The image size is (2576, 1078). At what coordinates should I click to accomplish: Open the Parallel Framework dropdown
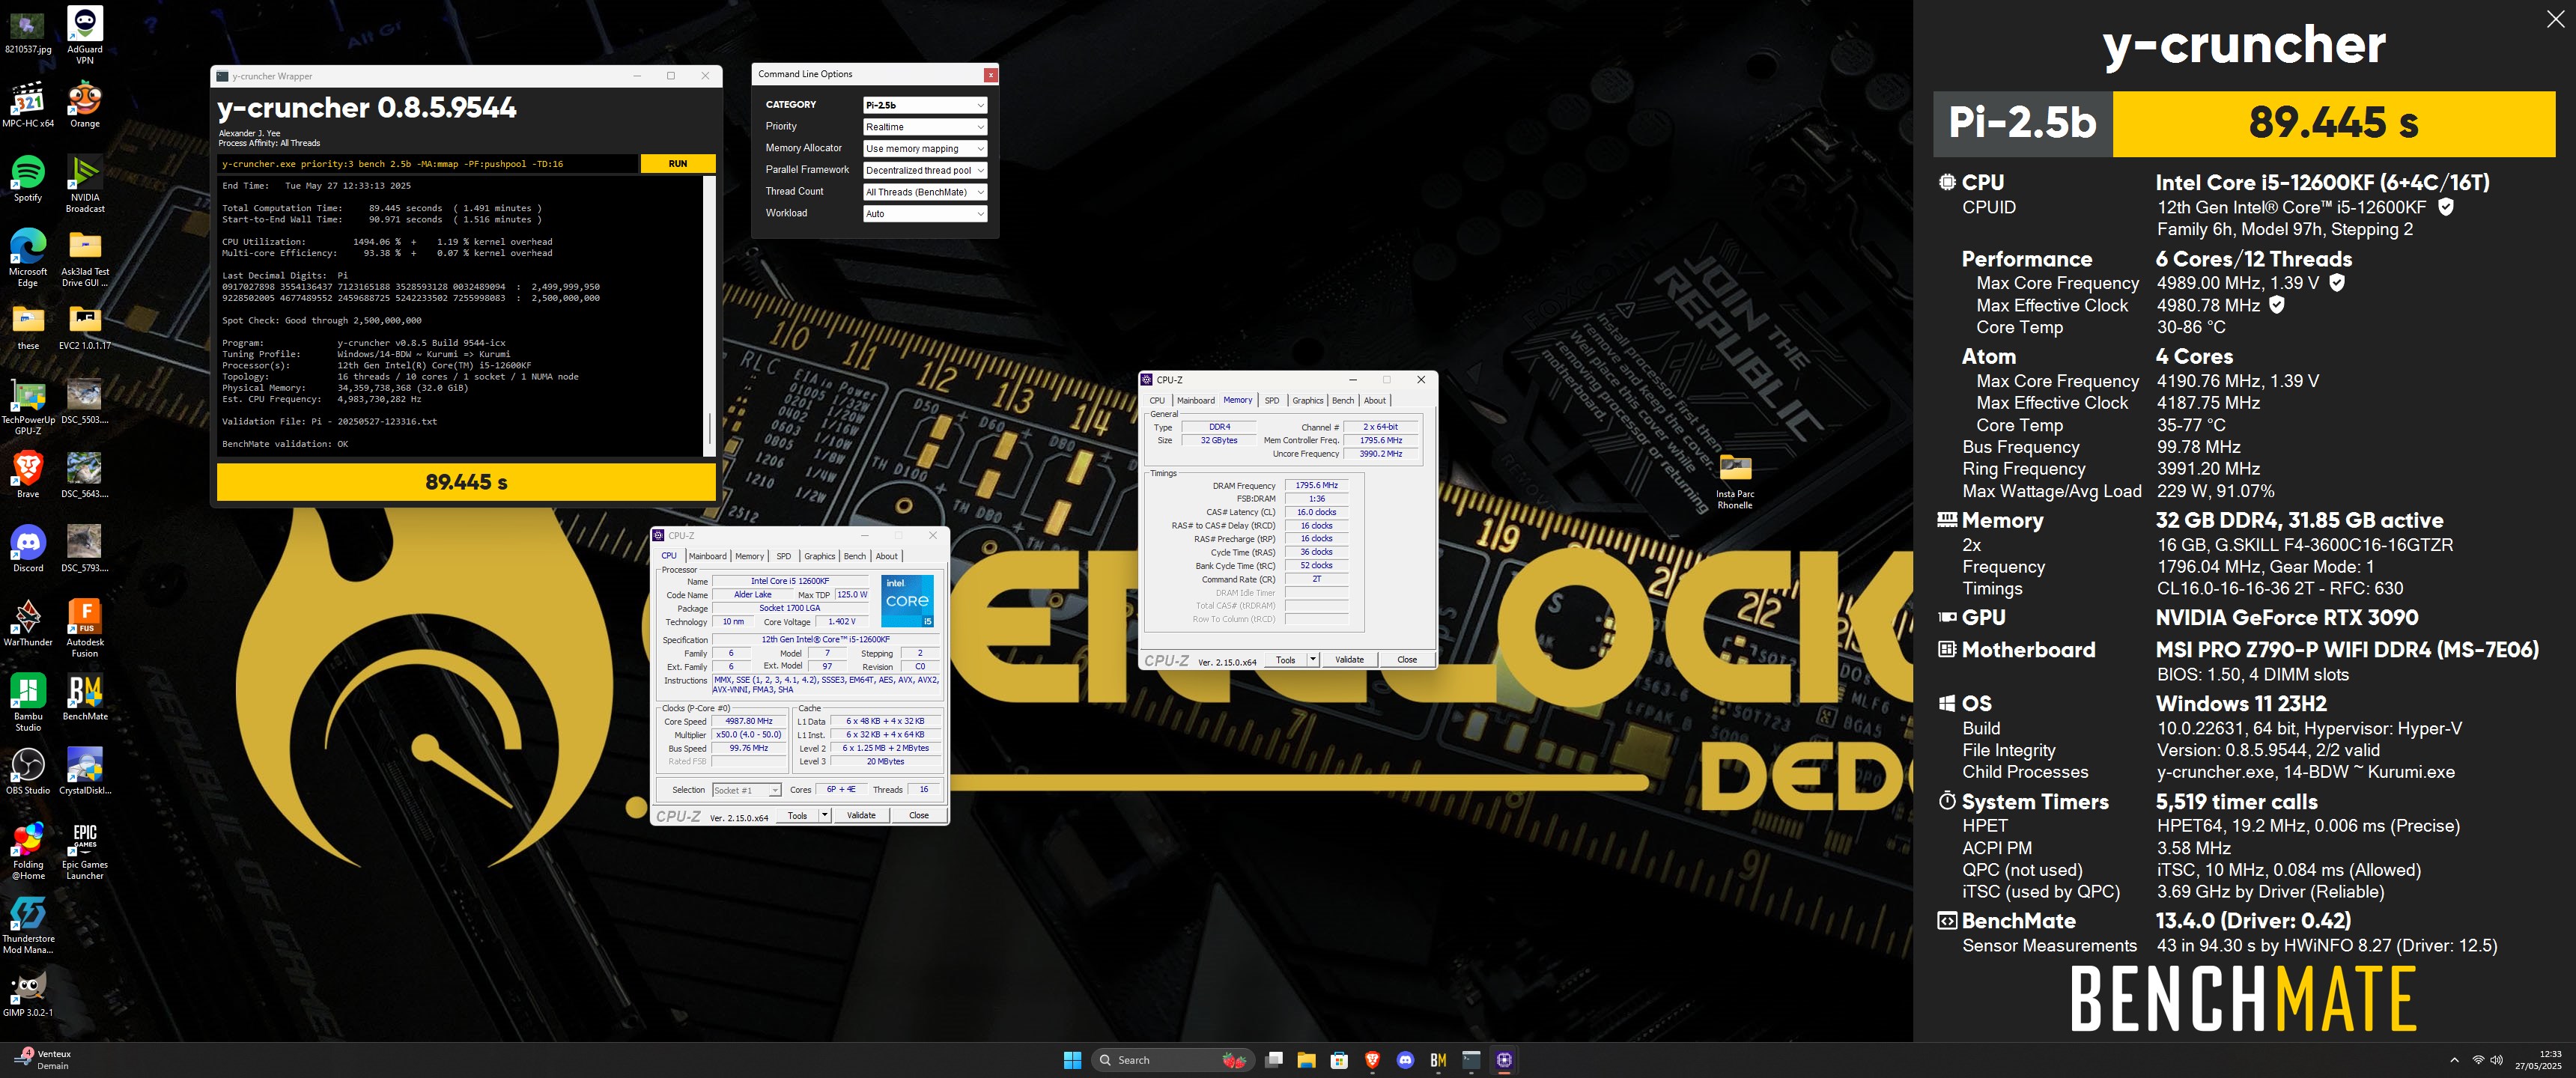pos(925,170)
